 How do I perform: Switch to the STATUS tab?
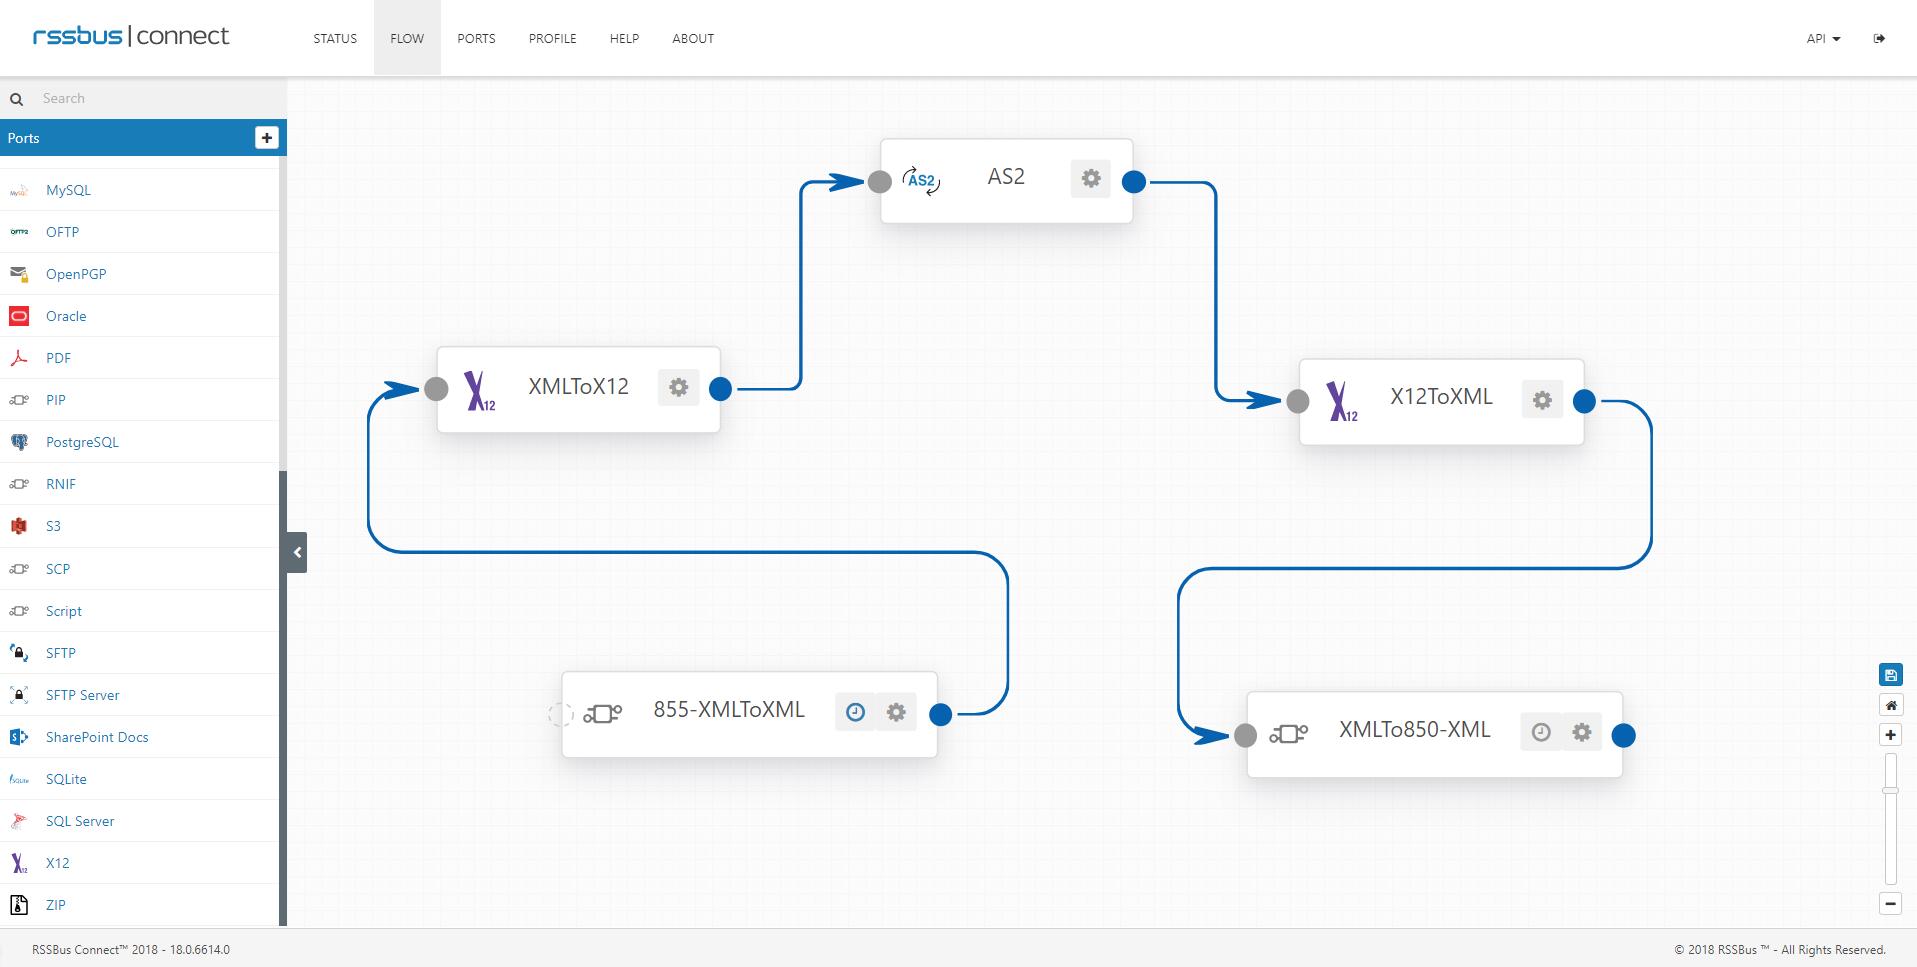[x=335, y=39]
